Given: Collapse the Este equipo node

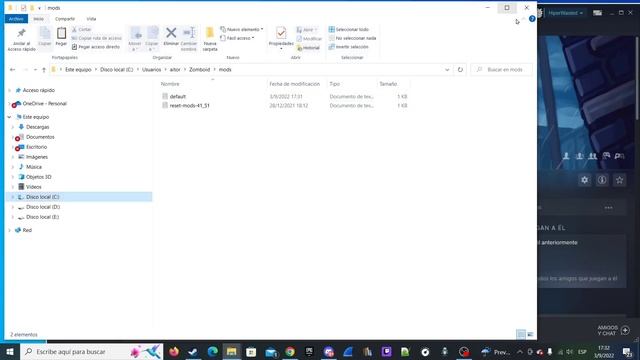Looking at the screenshot, I should (9, 117).
